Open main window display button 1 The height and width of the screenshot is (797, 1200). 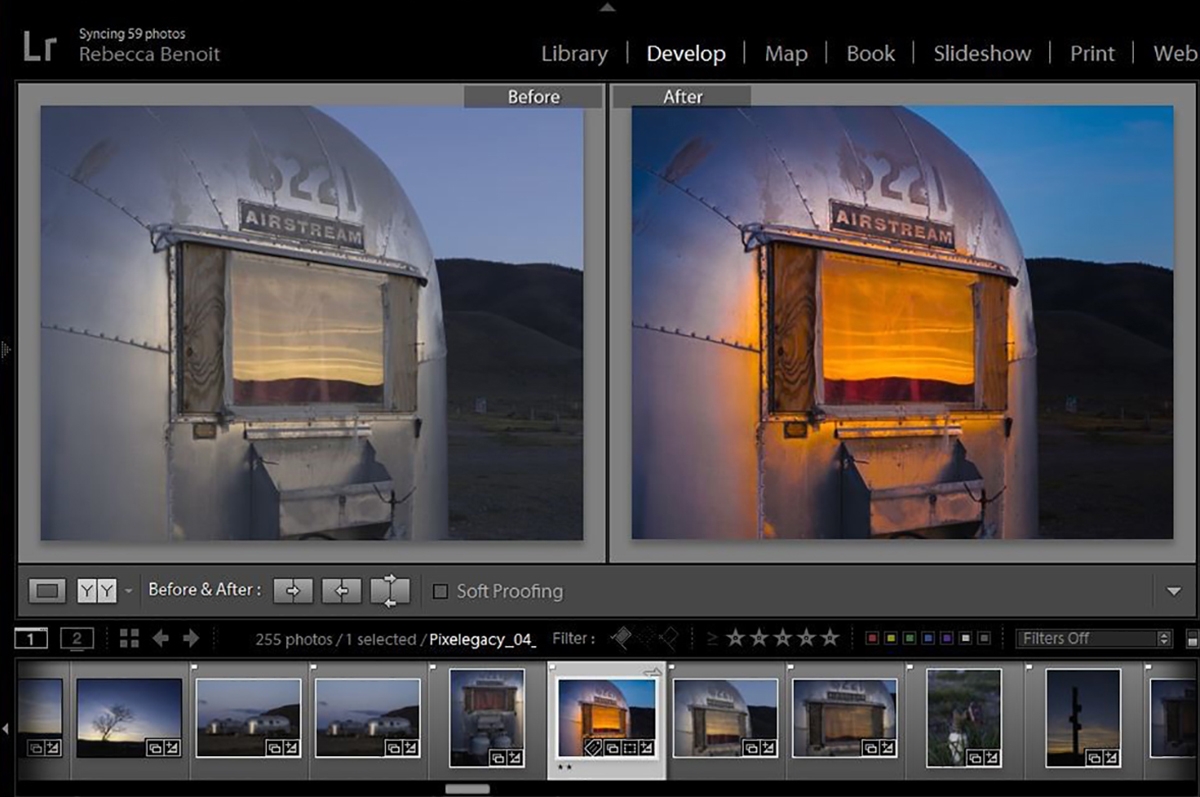coord(31,638)
